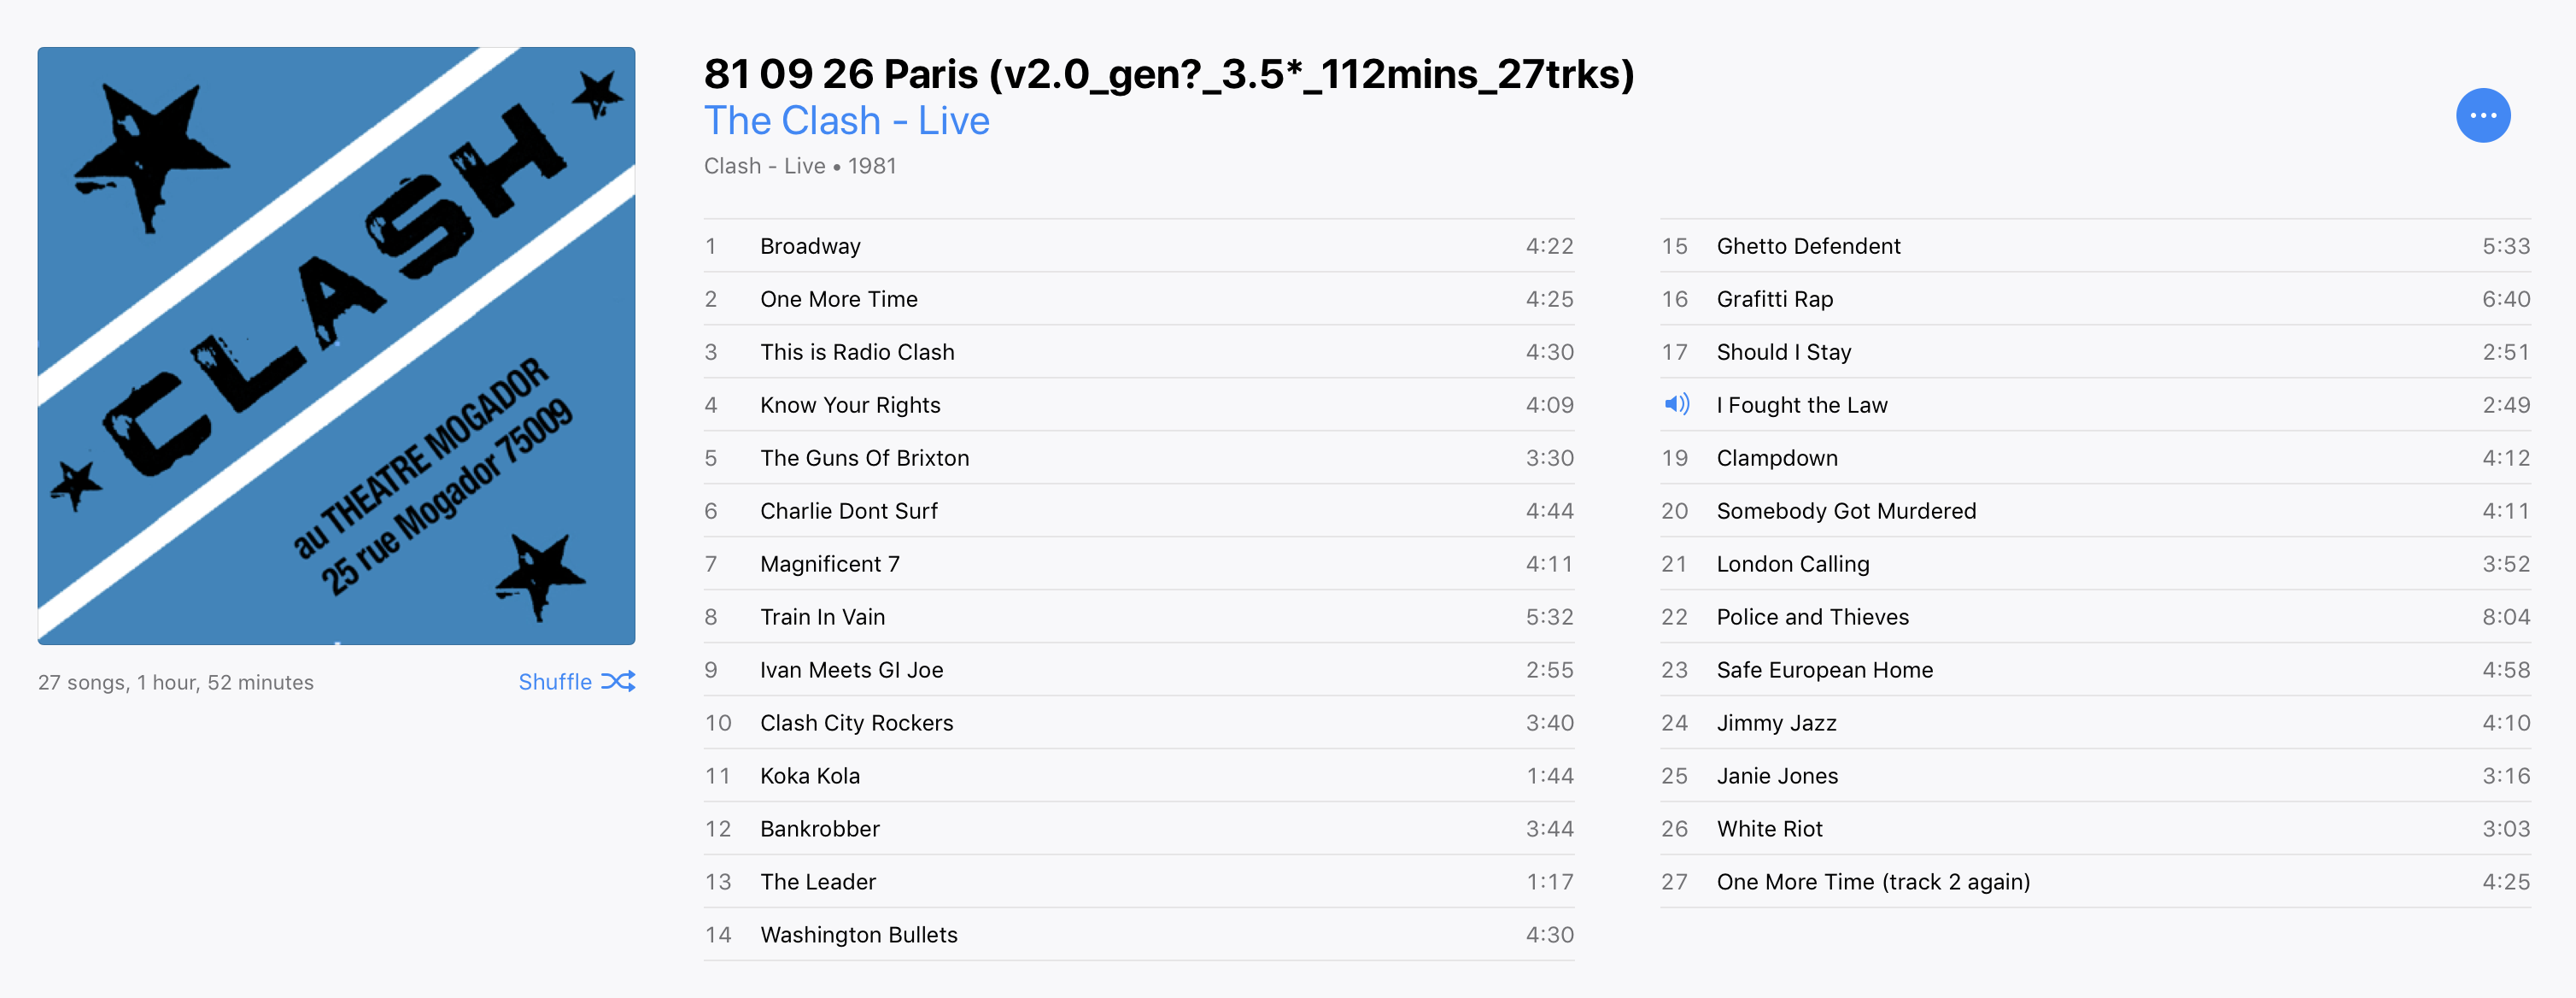Click the shuffle arrows icon
This screenshot has width=2576, height=998.
tap(618, 682)
